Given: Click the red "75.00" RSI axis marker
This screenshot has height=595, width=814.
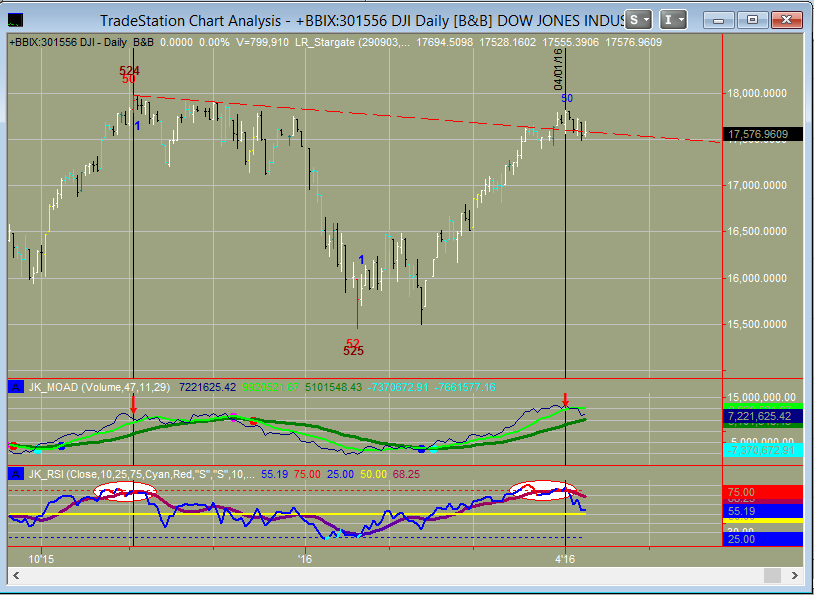Looking at the screenshot, I should coord(763,492).
